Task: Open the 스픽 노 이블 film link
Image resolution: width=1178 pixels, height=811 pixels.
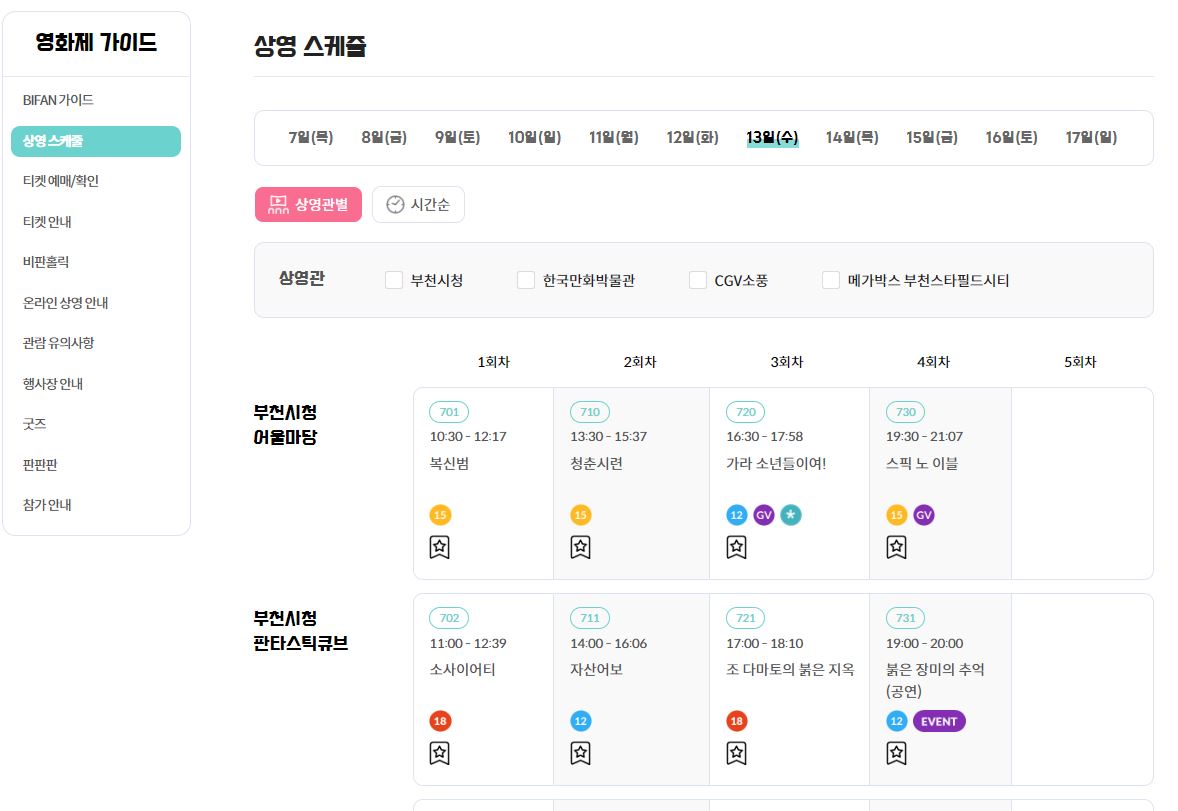Action: tap(922, 464)
